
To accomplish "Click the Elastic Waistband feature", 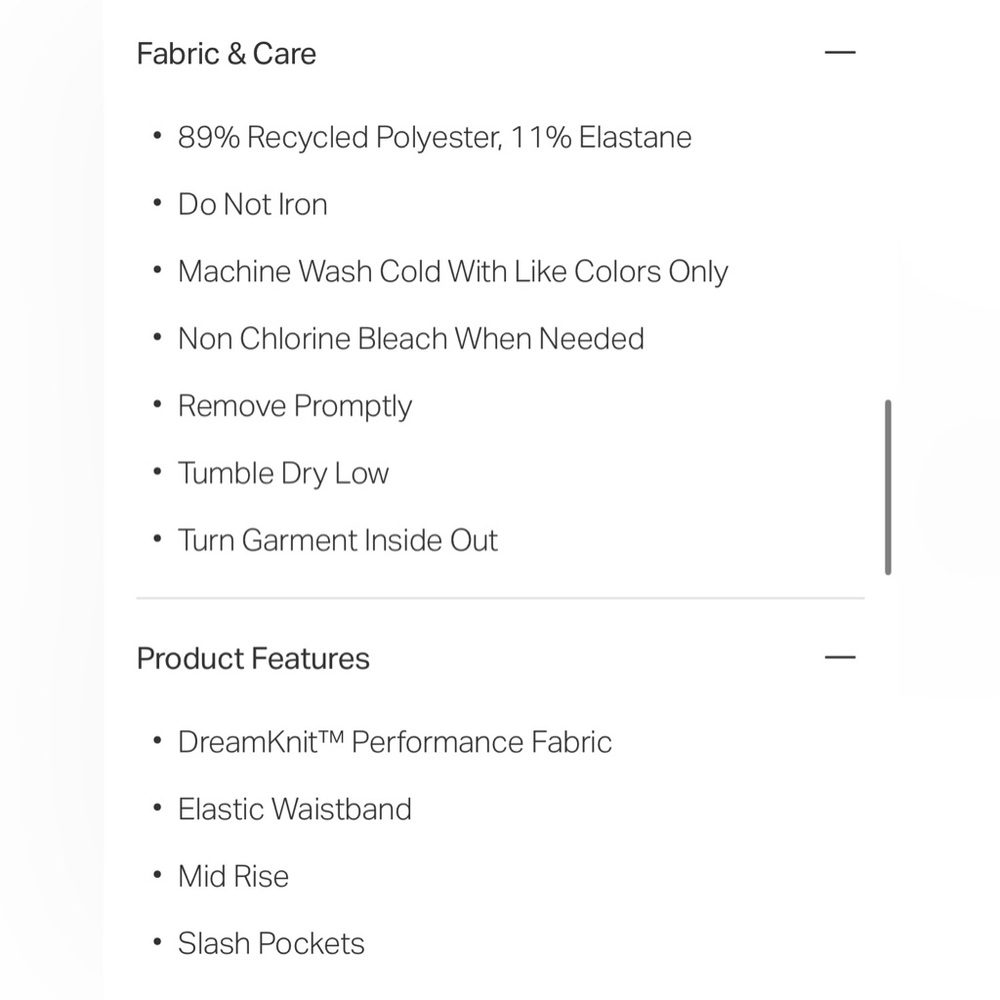I will pyautogui.click(x=295, y=809).
